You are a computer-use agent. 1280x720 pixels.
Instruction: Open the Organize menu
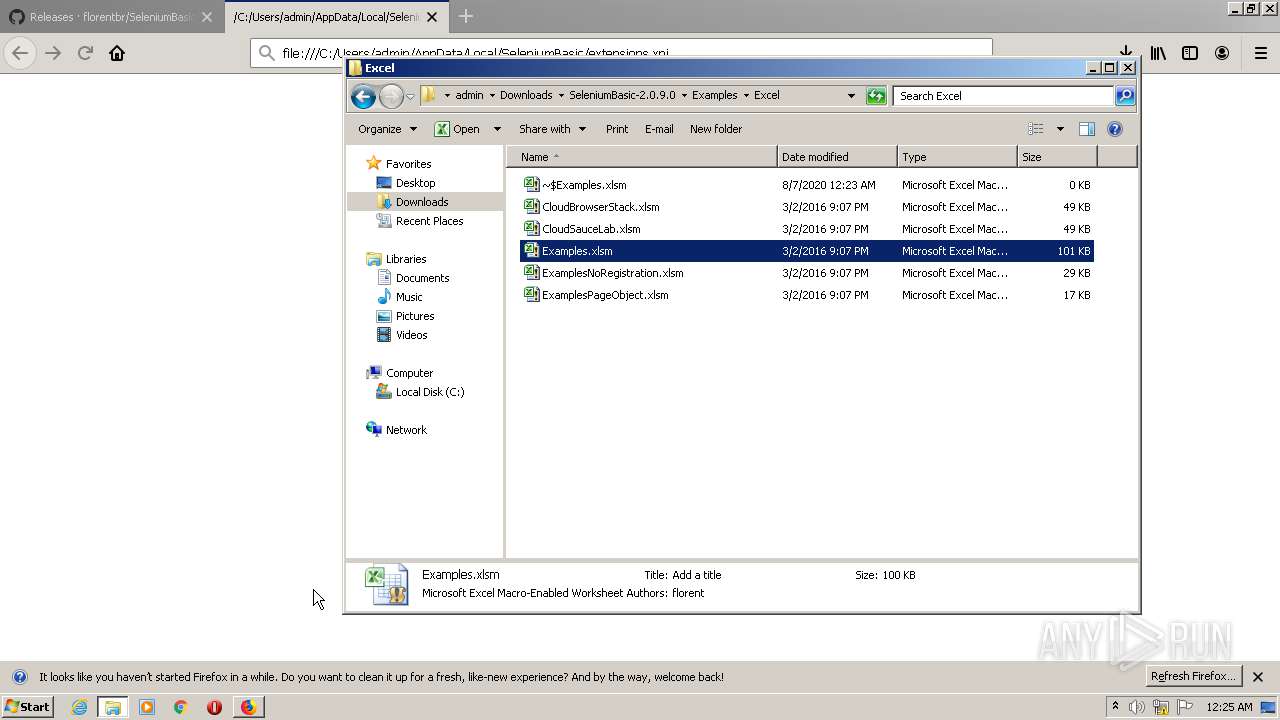pos(387,129)
